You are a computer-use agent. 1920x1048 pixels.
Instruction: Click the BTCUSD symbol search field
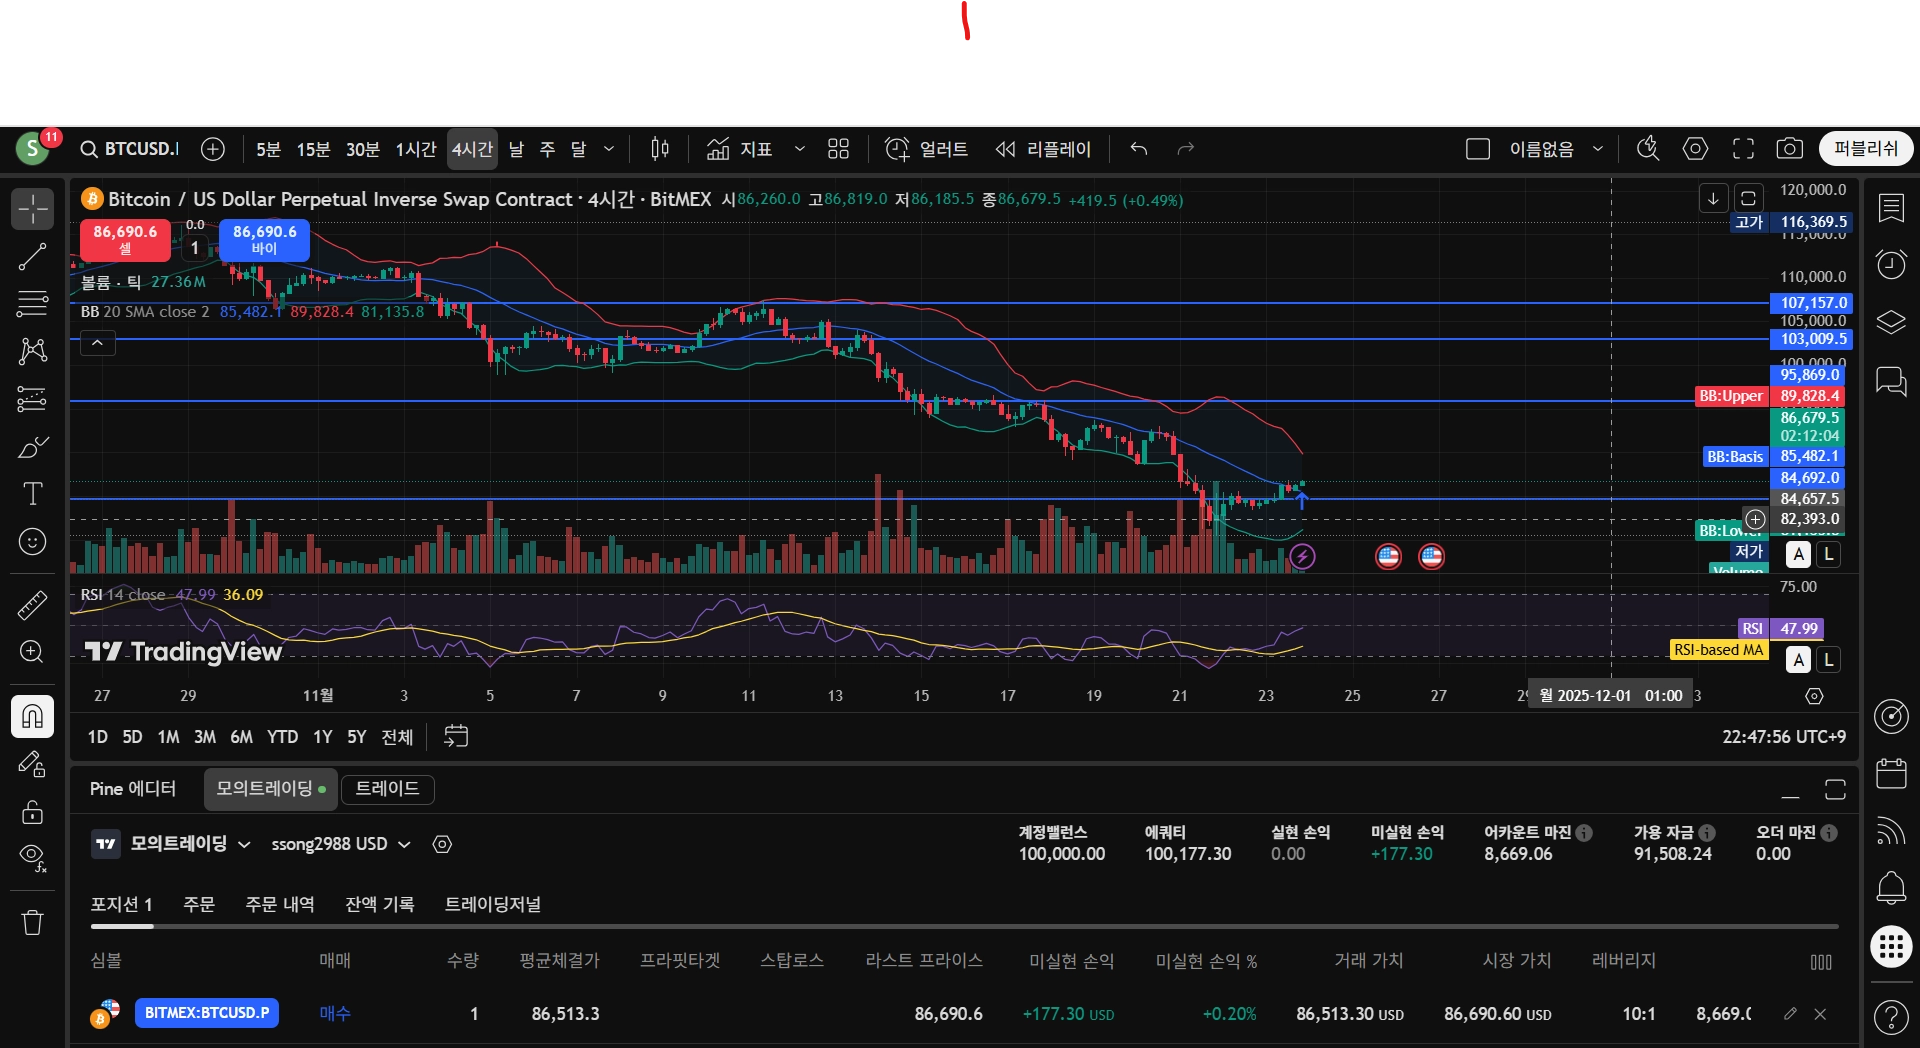(x=130, y=149)
